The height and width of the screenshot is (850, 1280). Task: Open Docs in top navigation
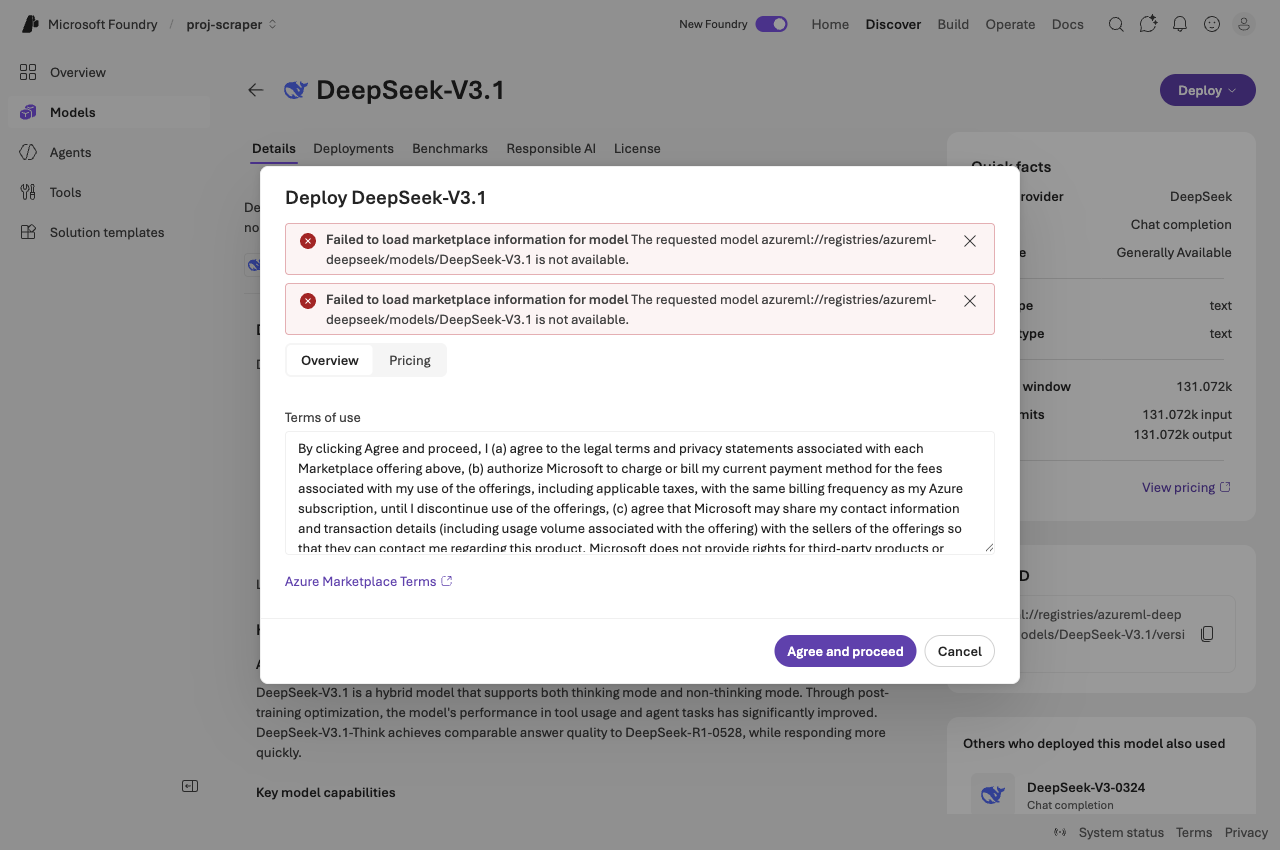pyautogui.click(x=1068, y=24)
